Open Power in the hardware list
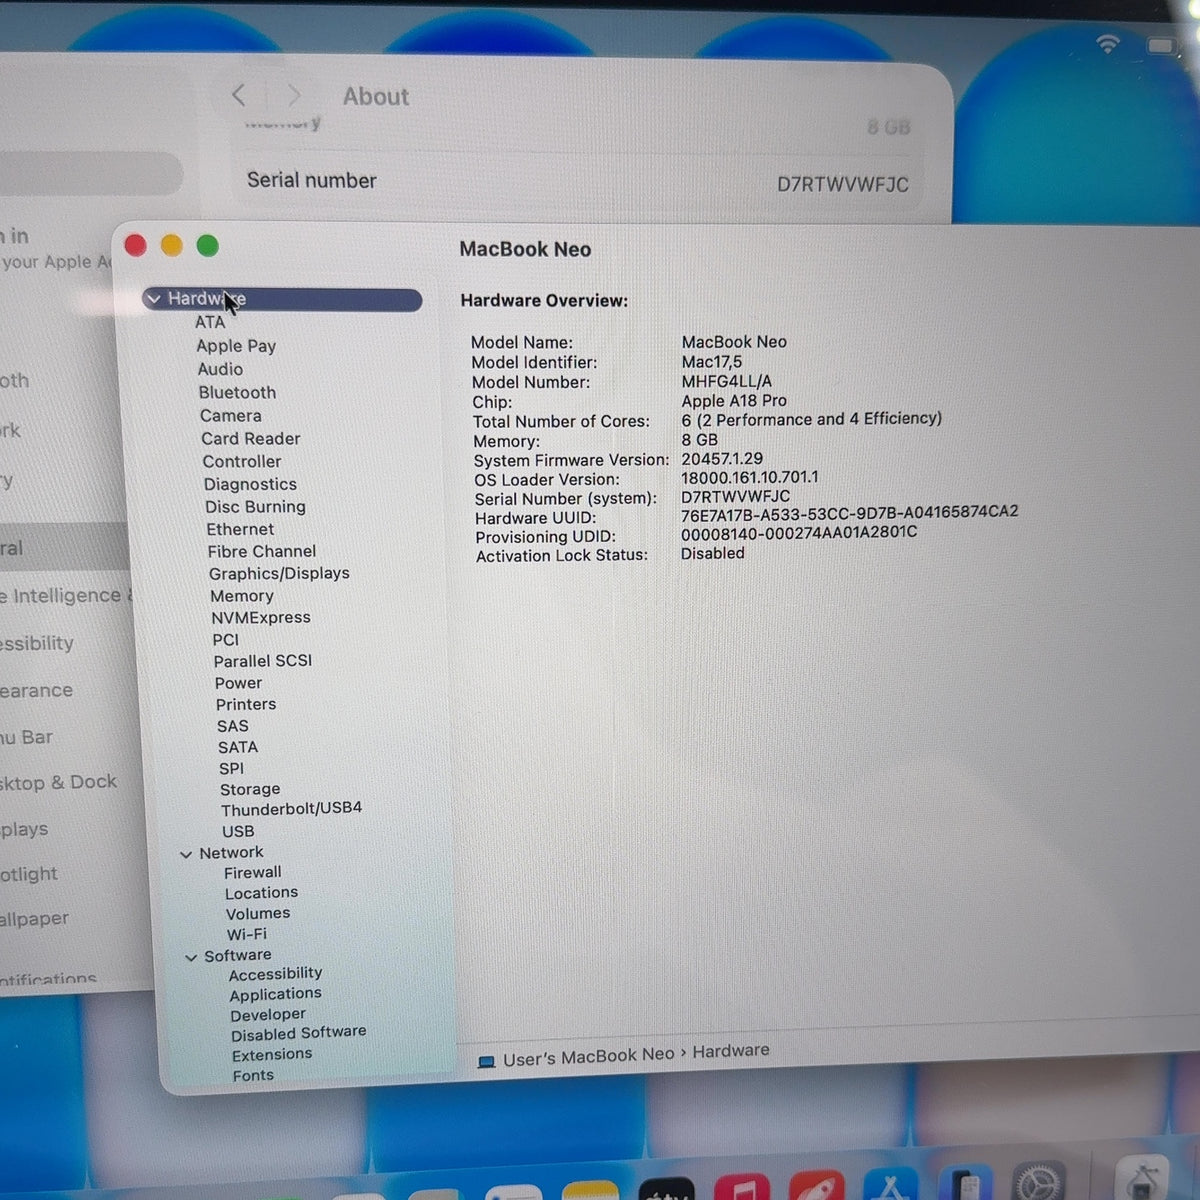Screen dimensions: 1200x1200 [238, 683]
